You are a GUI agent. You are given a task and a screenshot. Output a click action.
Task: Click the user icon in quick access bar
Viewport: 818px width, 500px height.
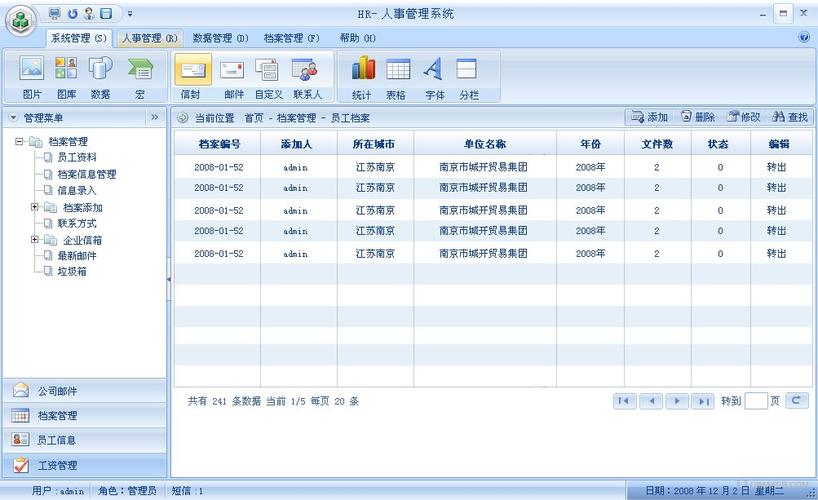pyautogui.click(x=90, y=14)
